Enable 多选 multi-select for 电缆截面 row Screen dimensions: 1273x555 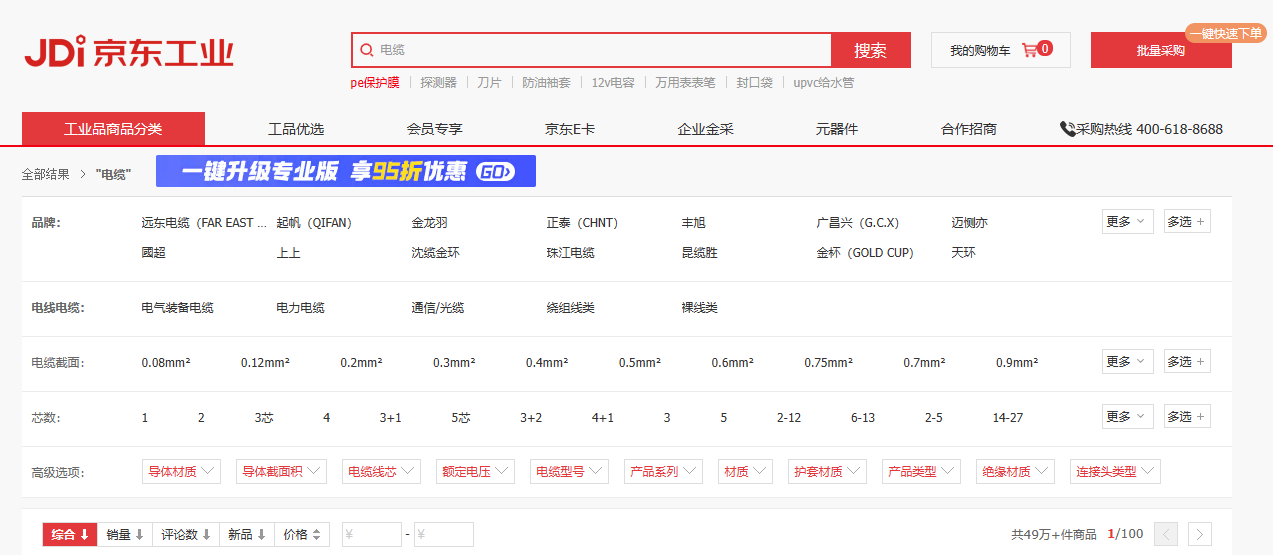point(1186,362)
